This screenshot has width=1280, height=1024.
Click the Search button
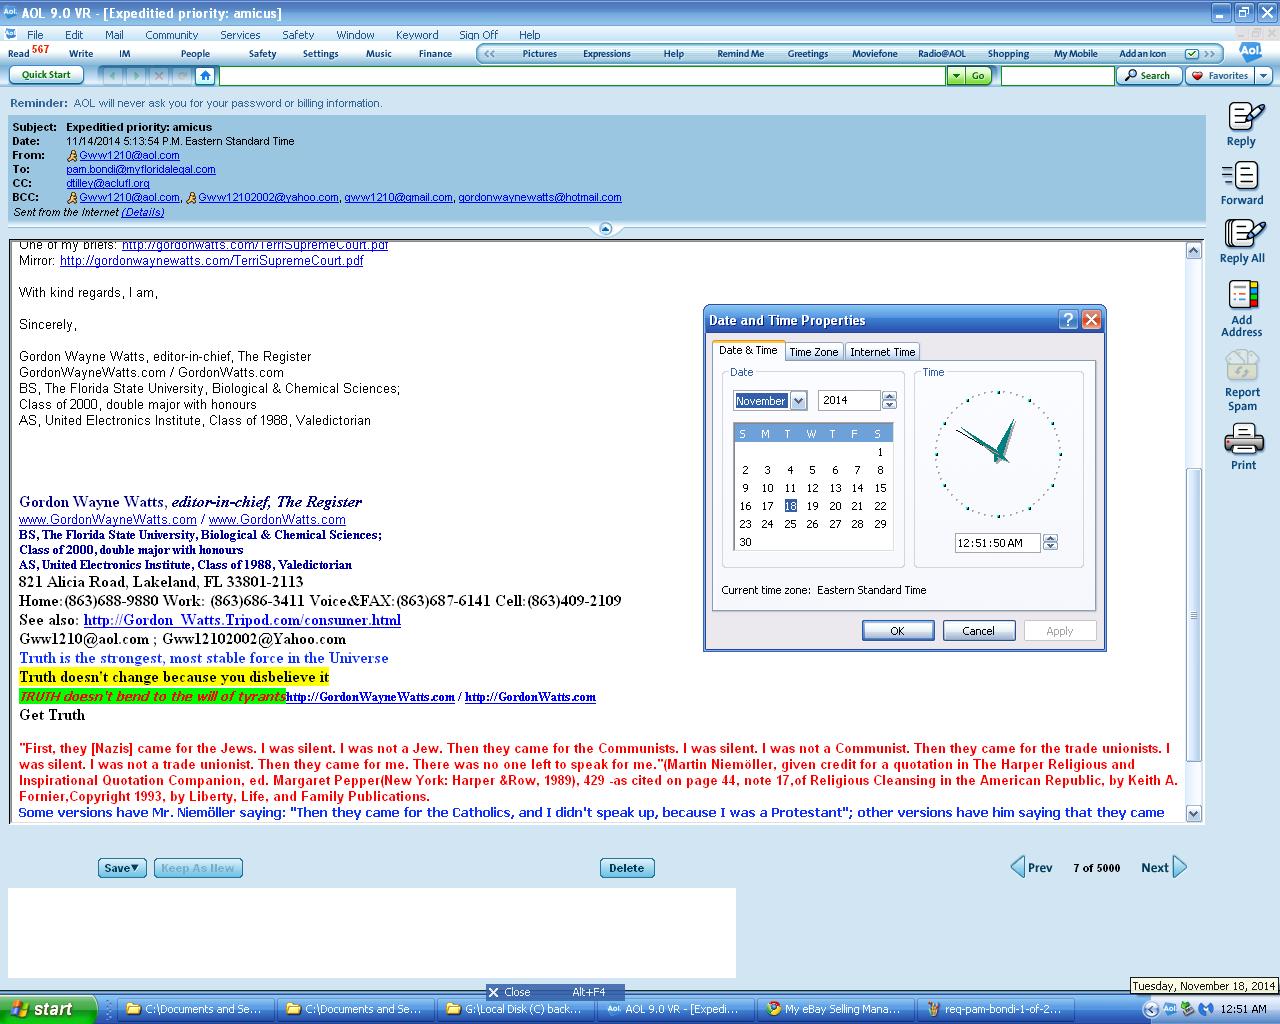click(x=1147, y=75)
